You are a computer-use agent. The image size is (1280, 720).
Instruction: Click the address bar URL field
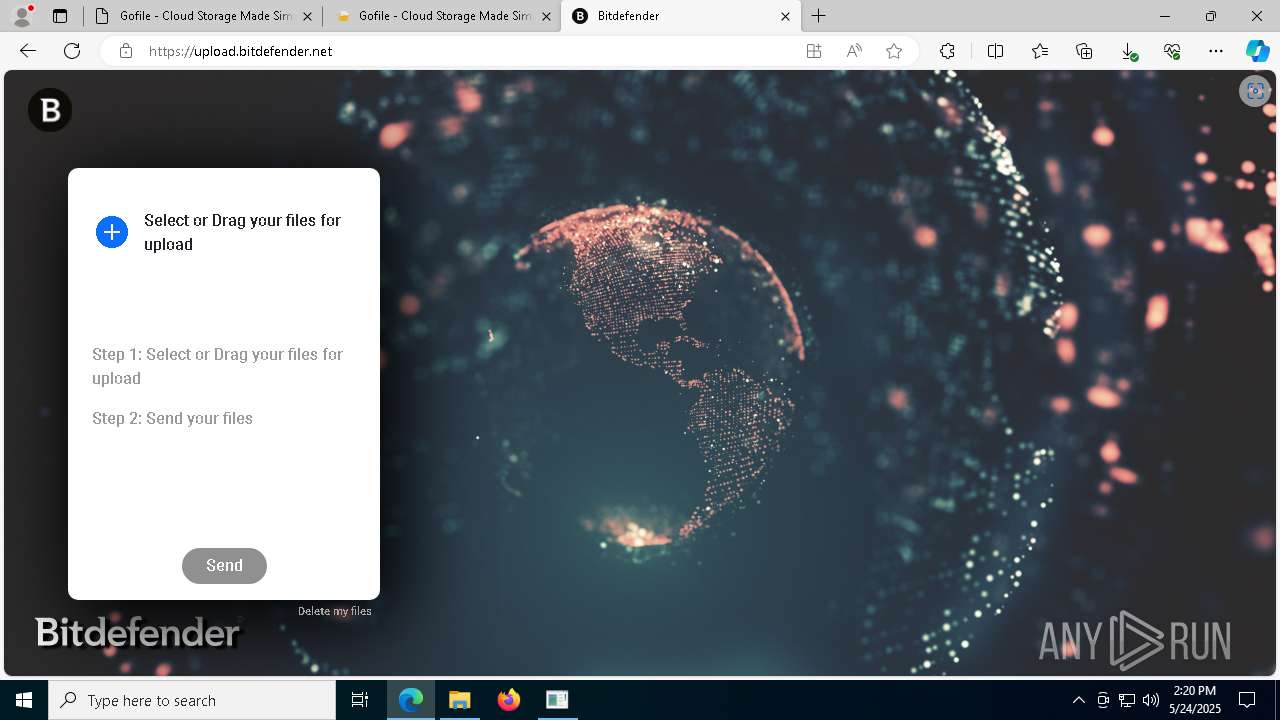tap(470, 51)
